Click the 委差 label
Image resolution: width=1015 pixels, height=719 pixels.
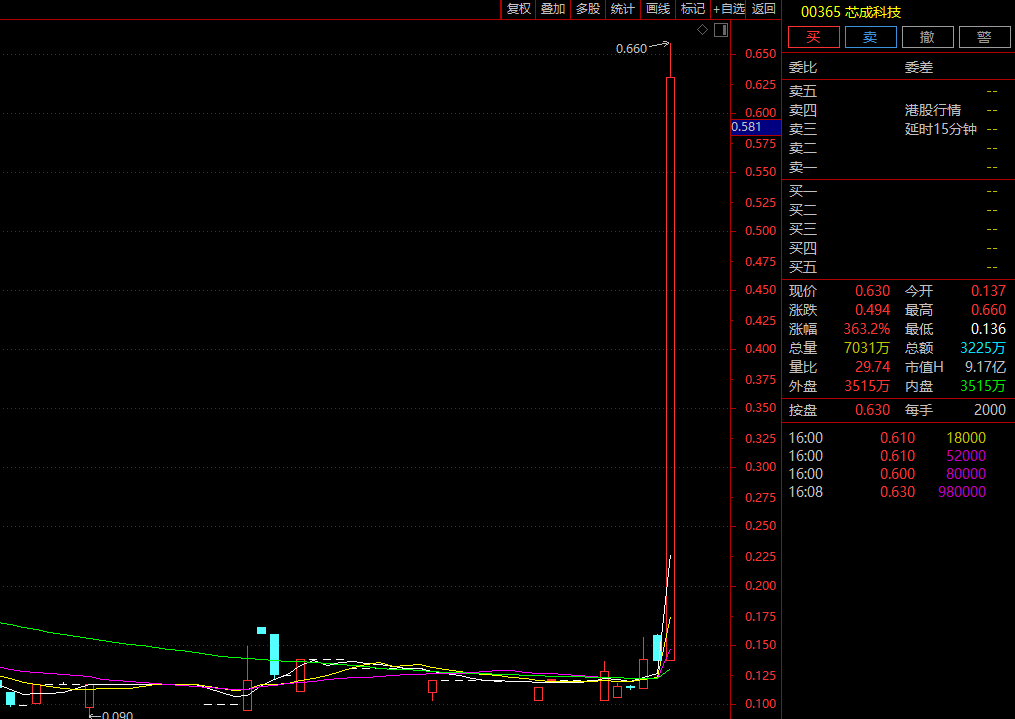919,67
